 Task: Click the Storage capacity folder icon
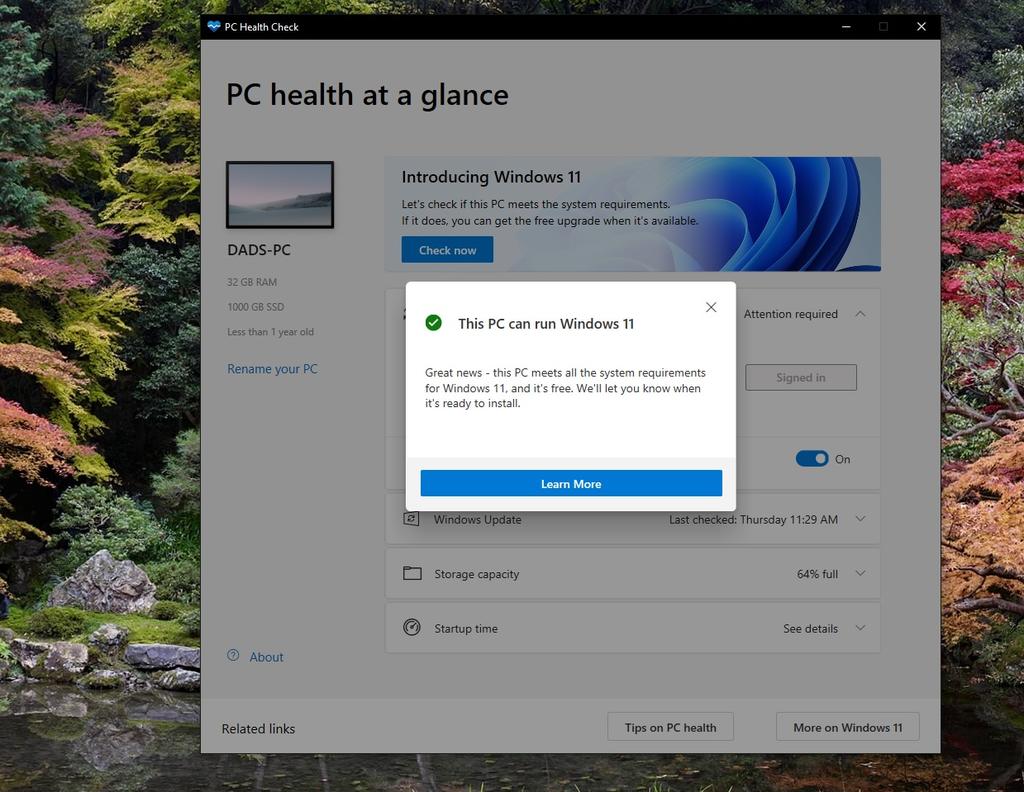click(x=412, y=573)
